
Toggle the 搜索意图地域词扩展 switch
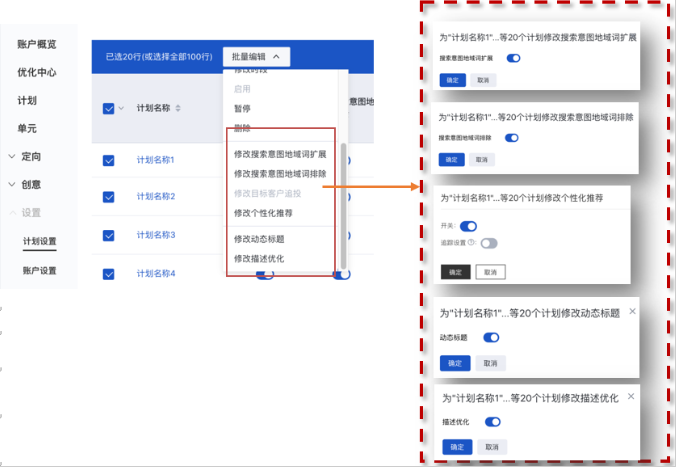pos(513,58)
